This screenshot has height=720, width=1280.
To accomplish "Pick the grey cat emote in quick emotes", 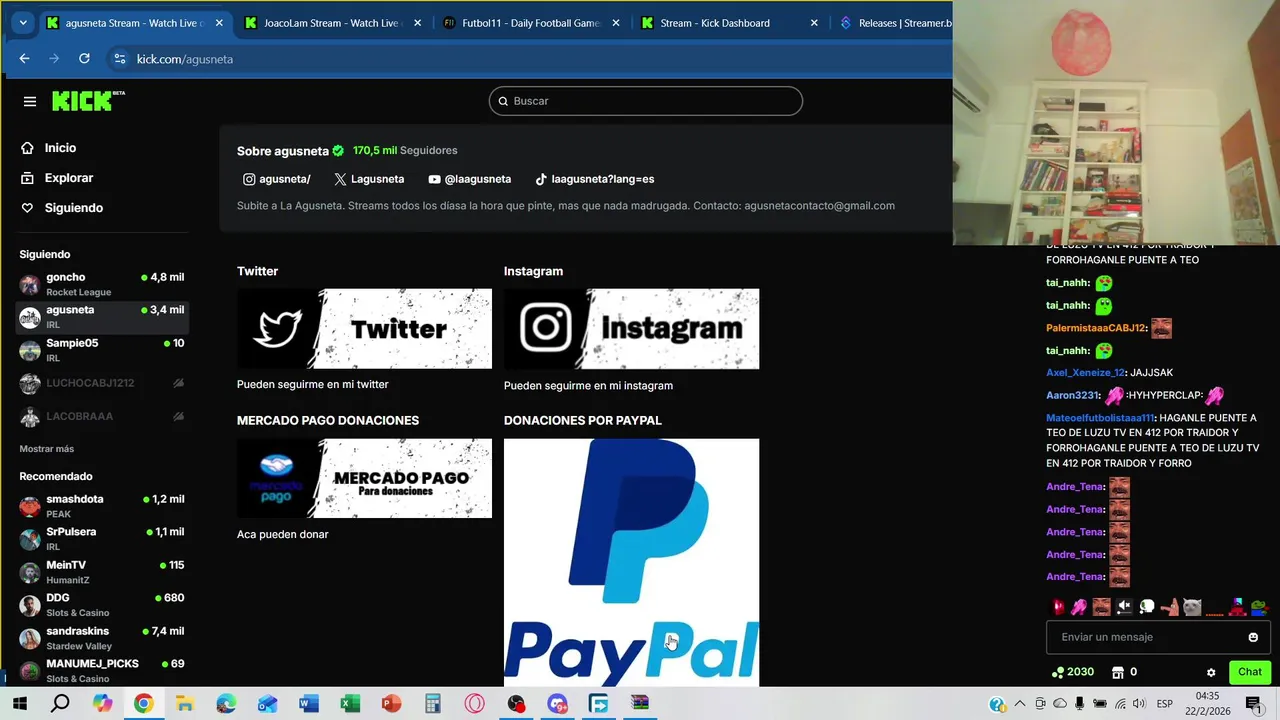I will [x=1191, y=606].
